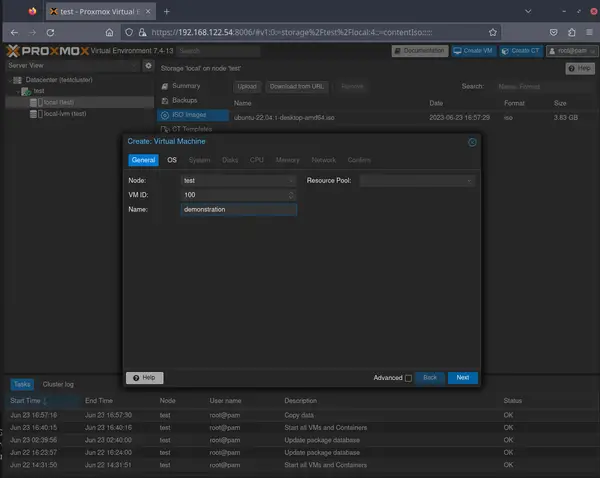Open the Tasks log tab
The height and width of the screenshot is (478, 600).
coord(22,384)
